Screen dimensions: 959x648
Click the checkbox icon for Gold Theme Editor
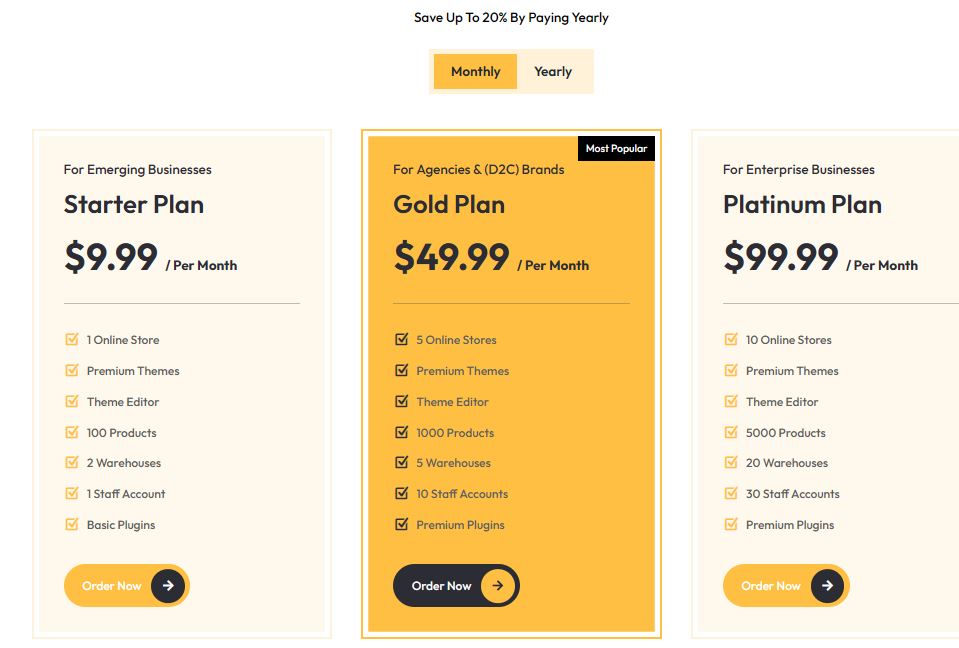point(402,402)
